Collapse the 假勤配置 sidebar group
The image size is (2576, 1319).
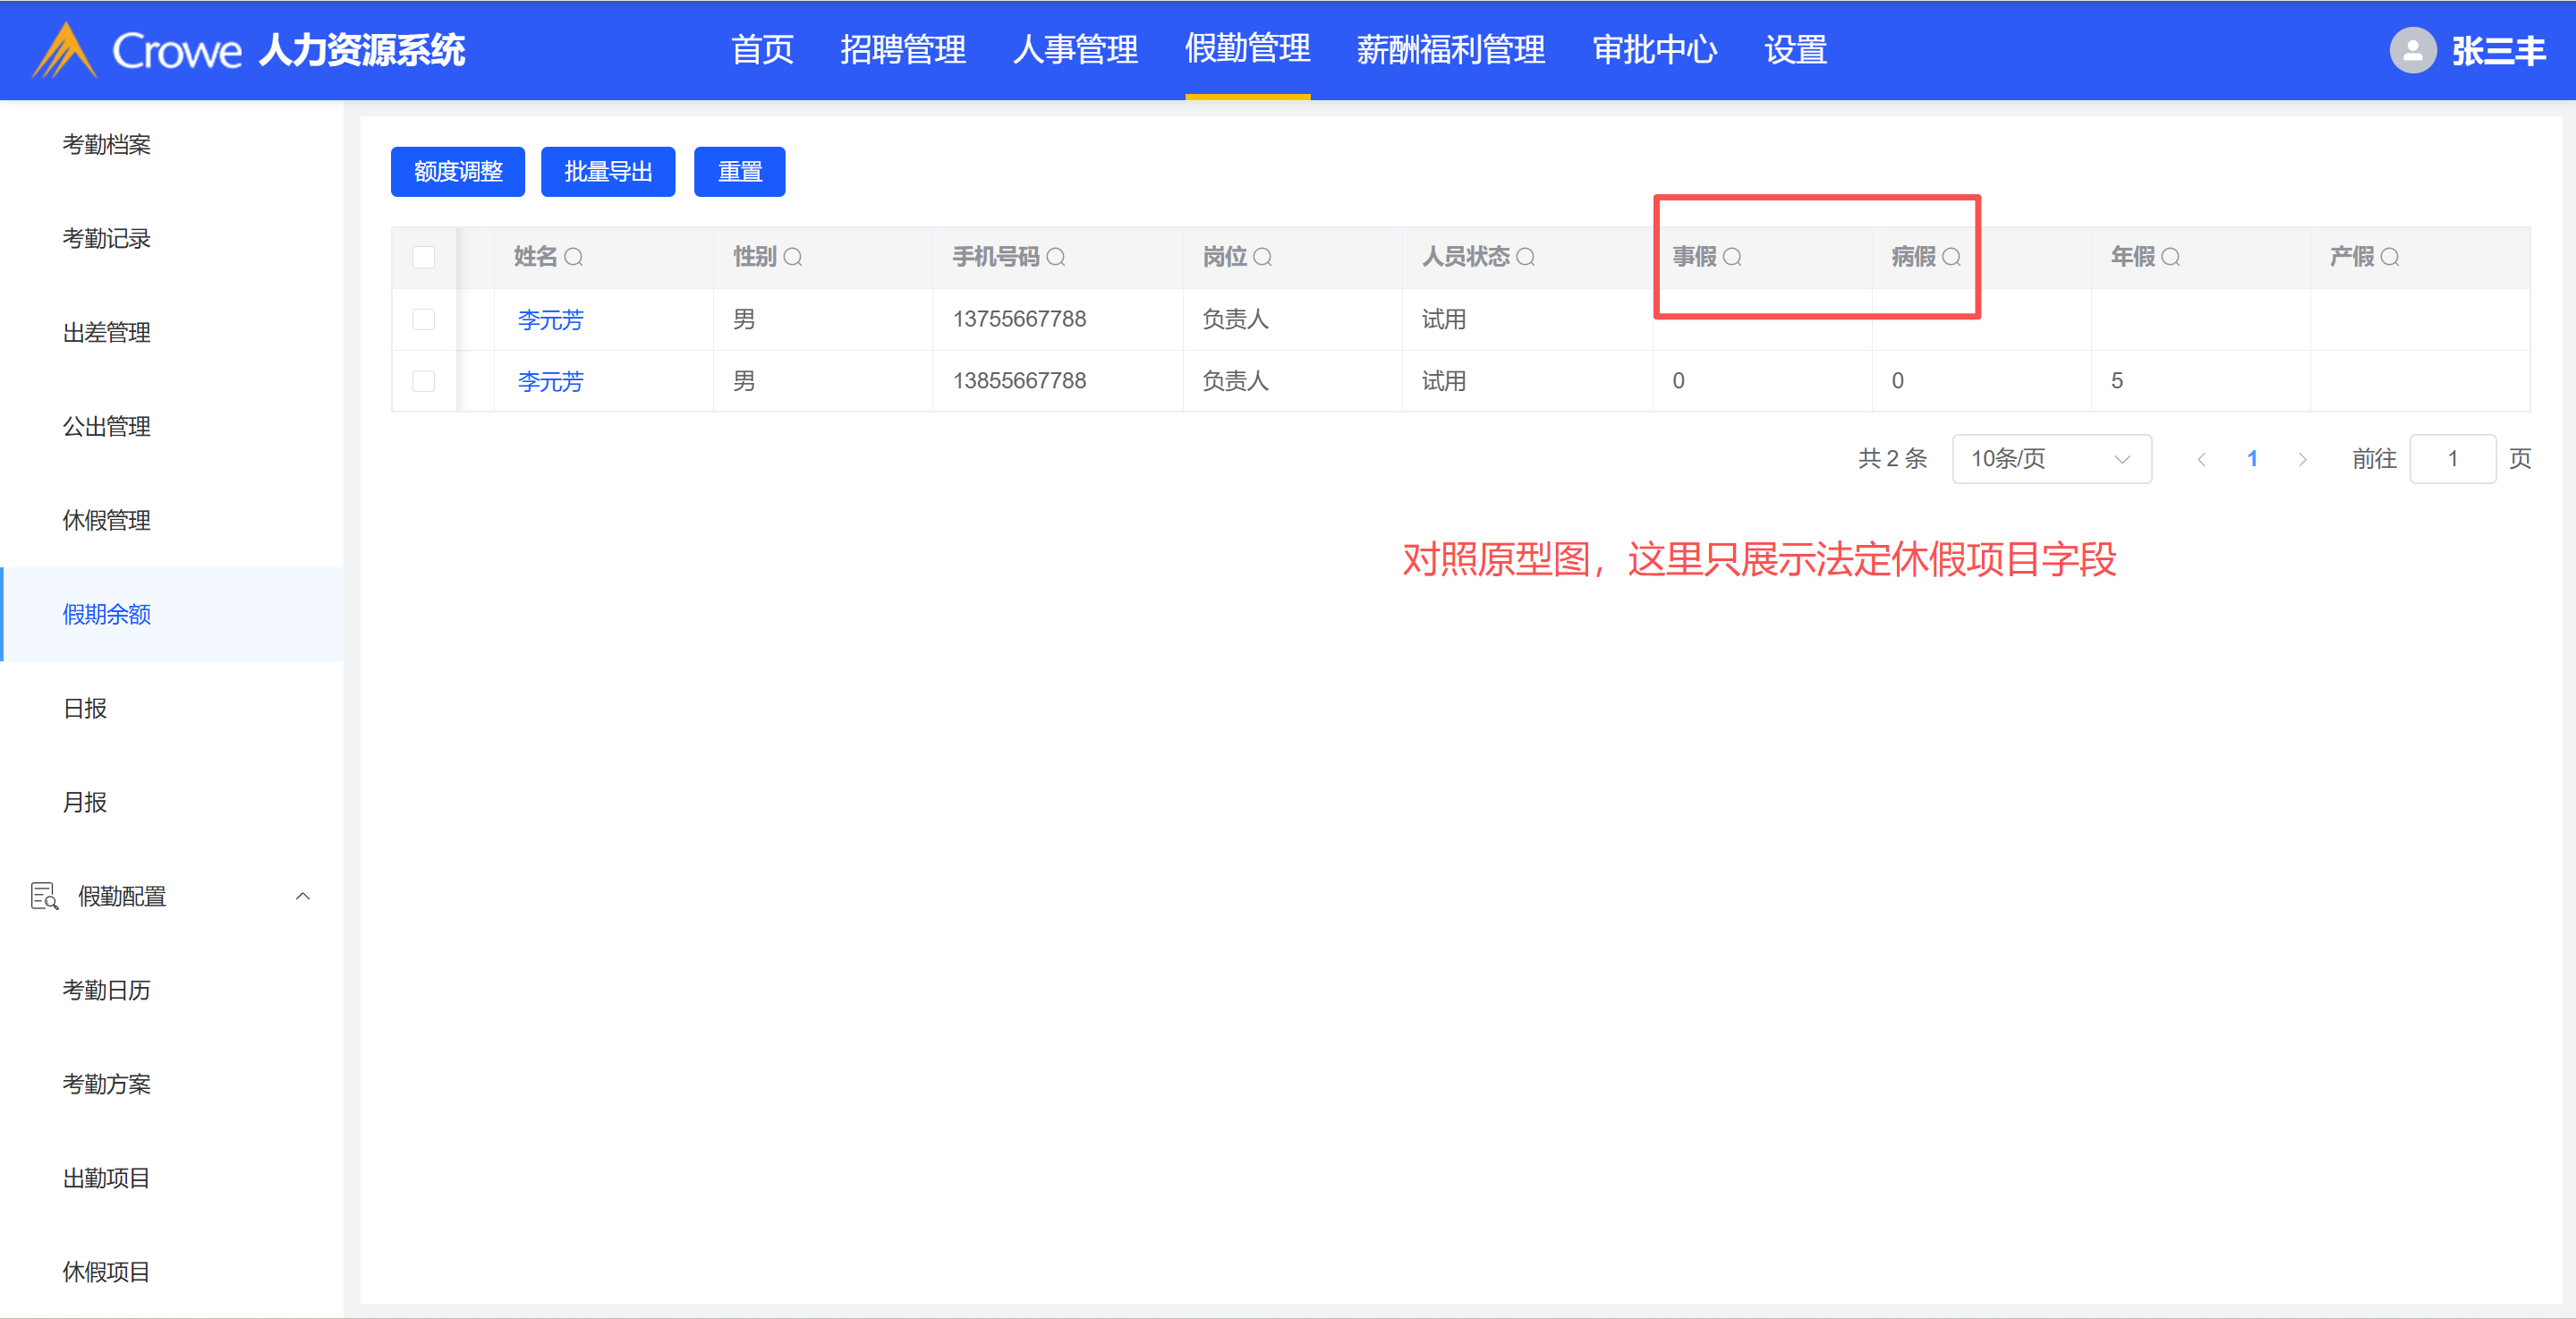point(302,896)
